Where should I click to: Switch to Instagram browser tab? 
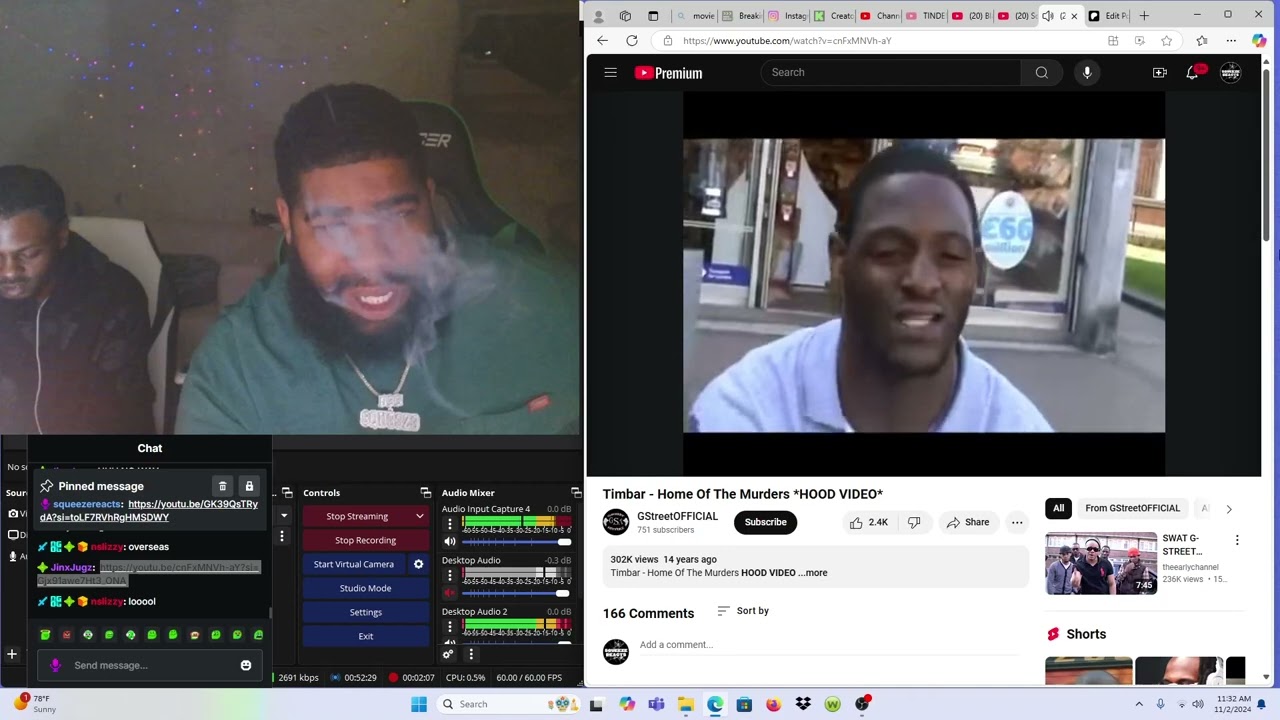787,16
